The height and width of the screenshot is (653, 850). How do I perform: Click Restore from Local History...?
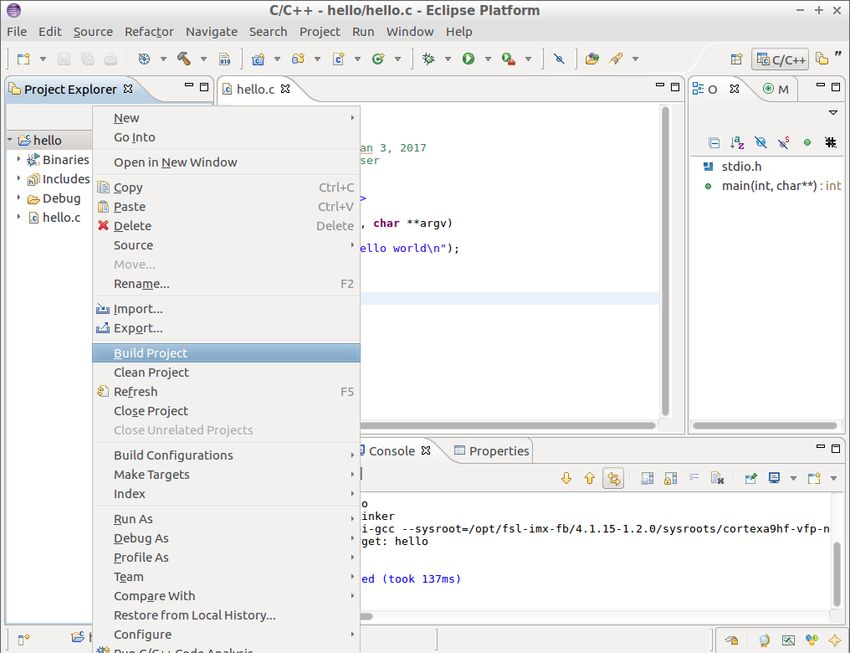coord(226,615)
